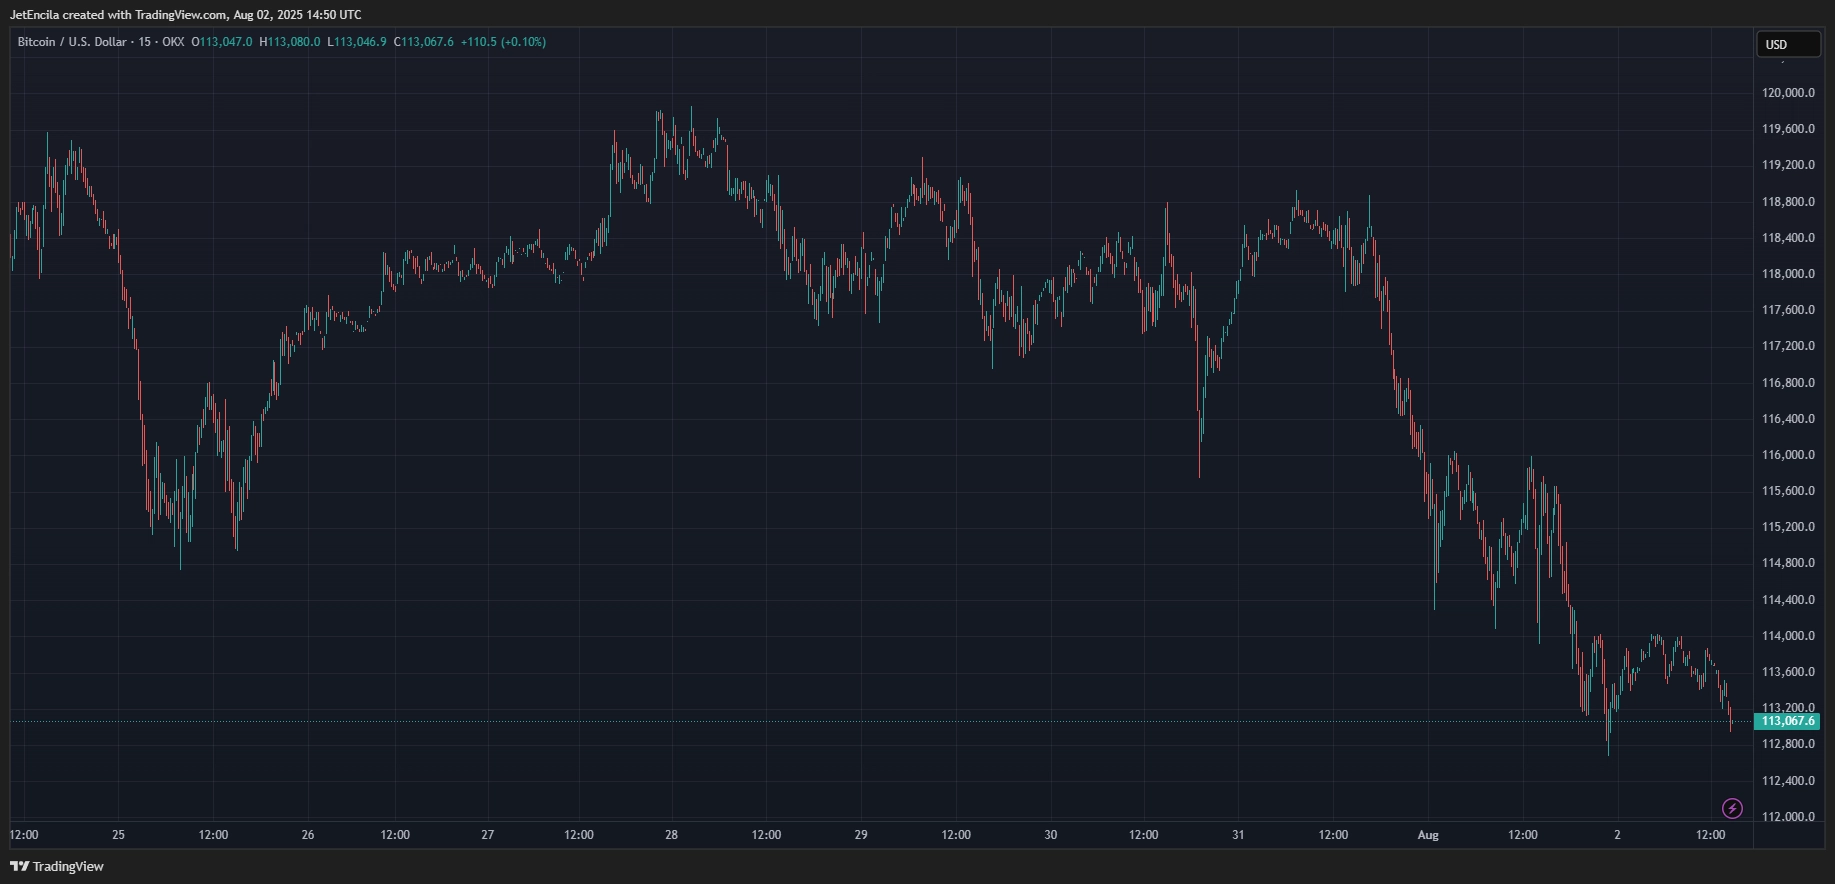Click the close price value C113,067.6
The height and width of the screenshot is (884, 1835).
click(424, 42)
